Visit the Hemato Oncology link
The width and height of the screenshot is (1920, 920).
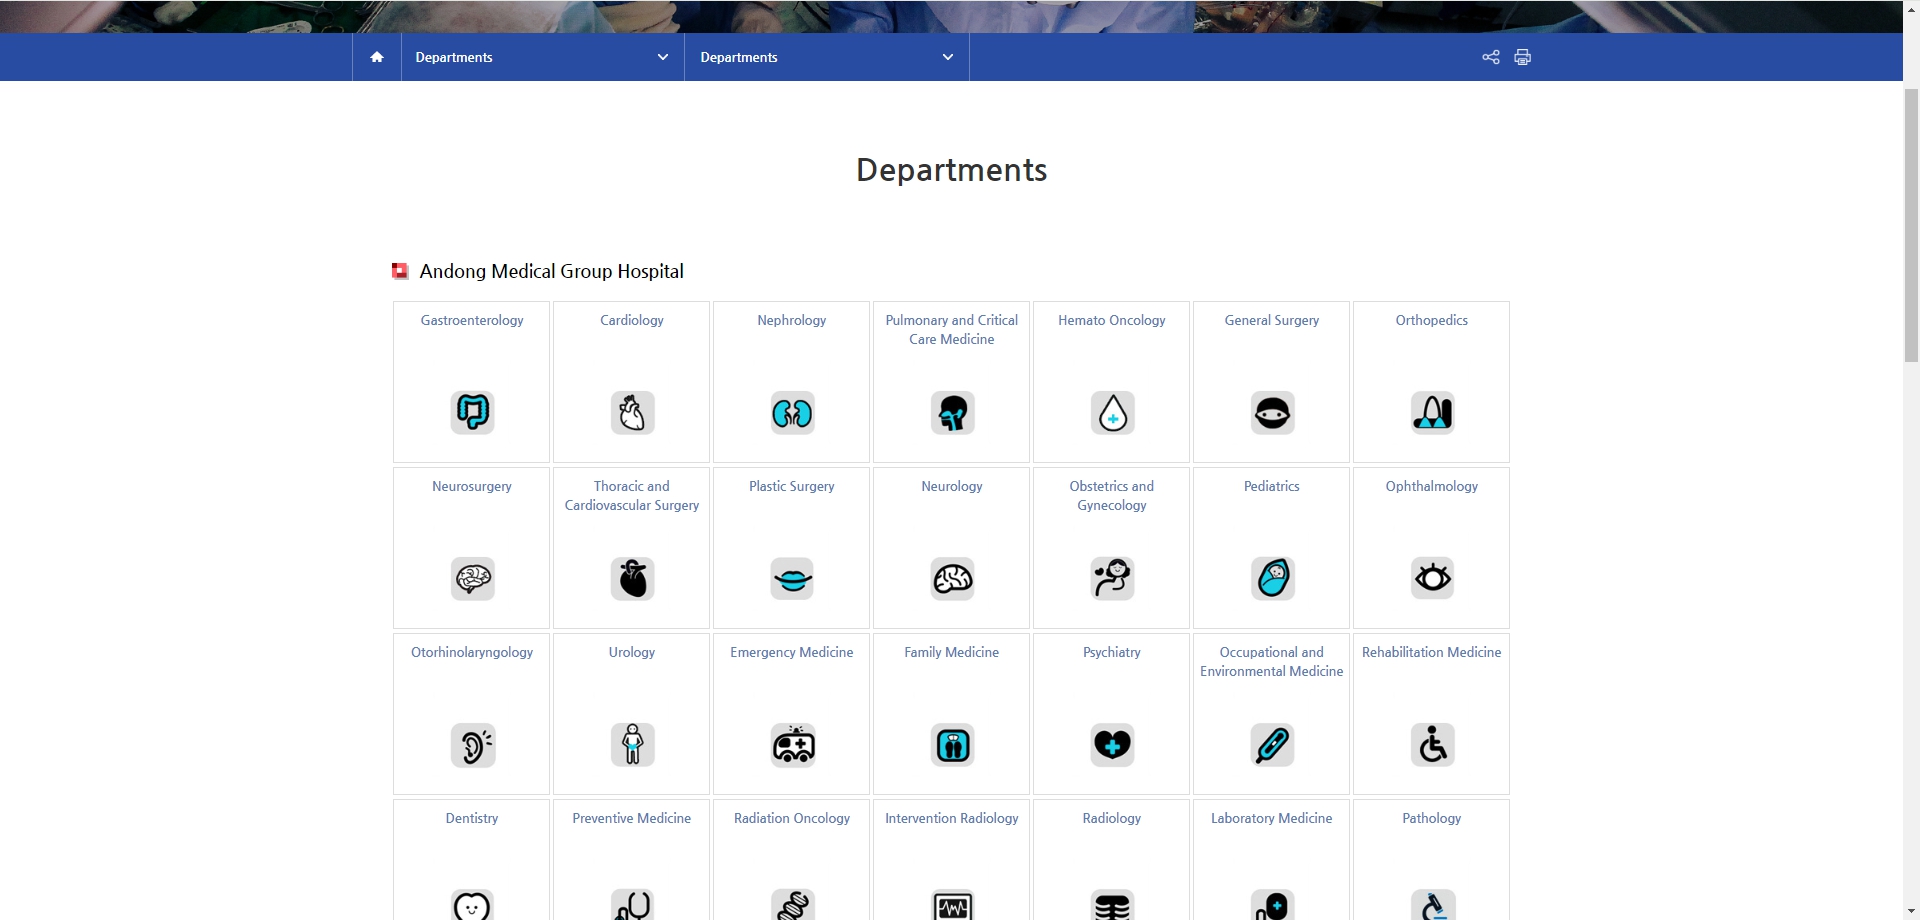pyautogui.click(x=1112, y=320)
